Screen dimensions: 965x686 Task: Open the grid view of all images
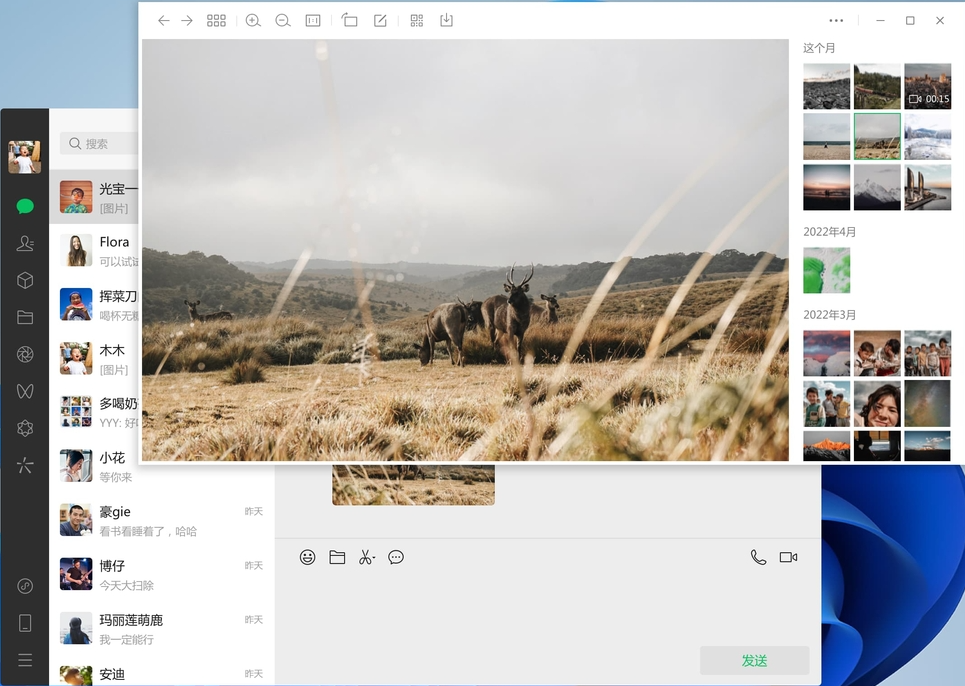(216, 21)
